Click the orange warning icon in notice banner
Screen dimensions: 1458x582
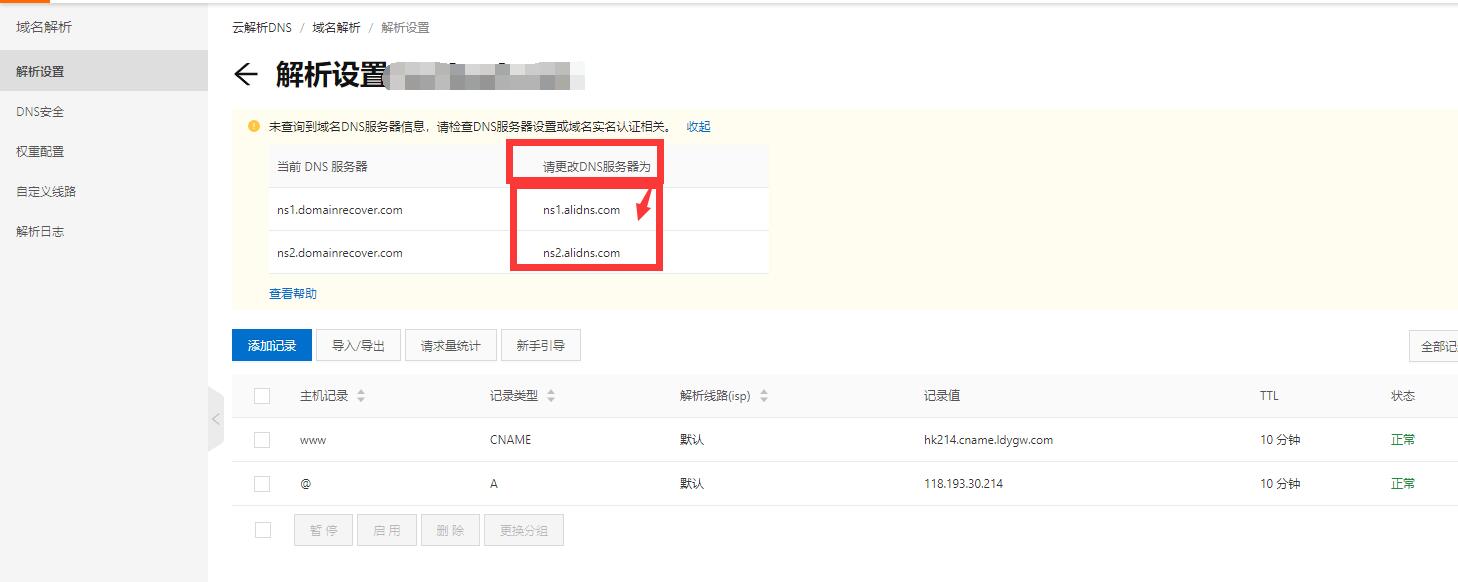(254, 127)
